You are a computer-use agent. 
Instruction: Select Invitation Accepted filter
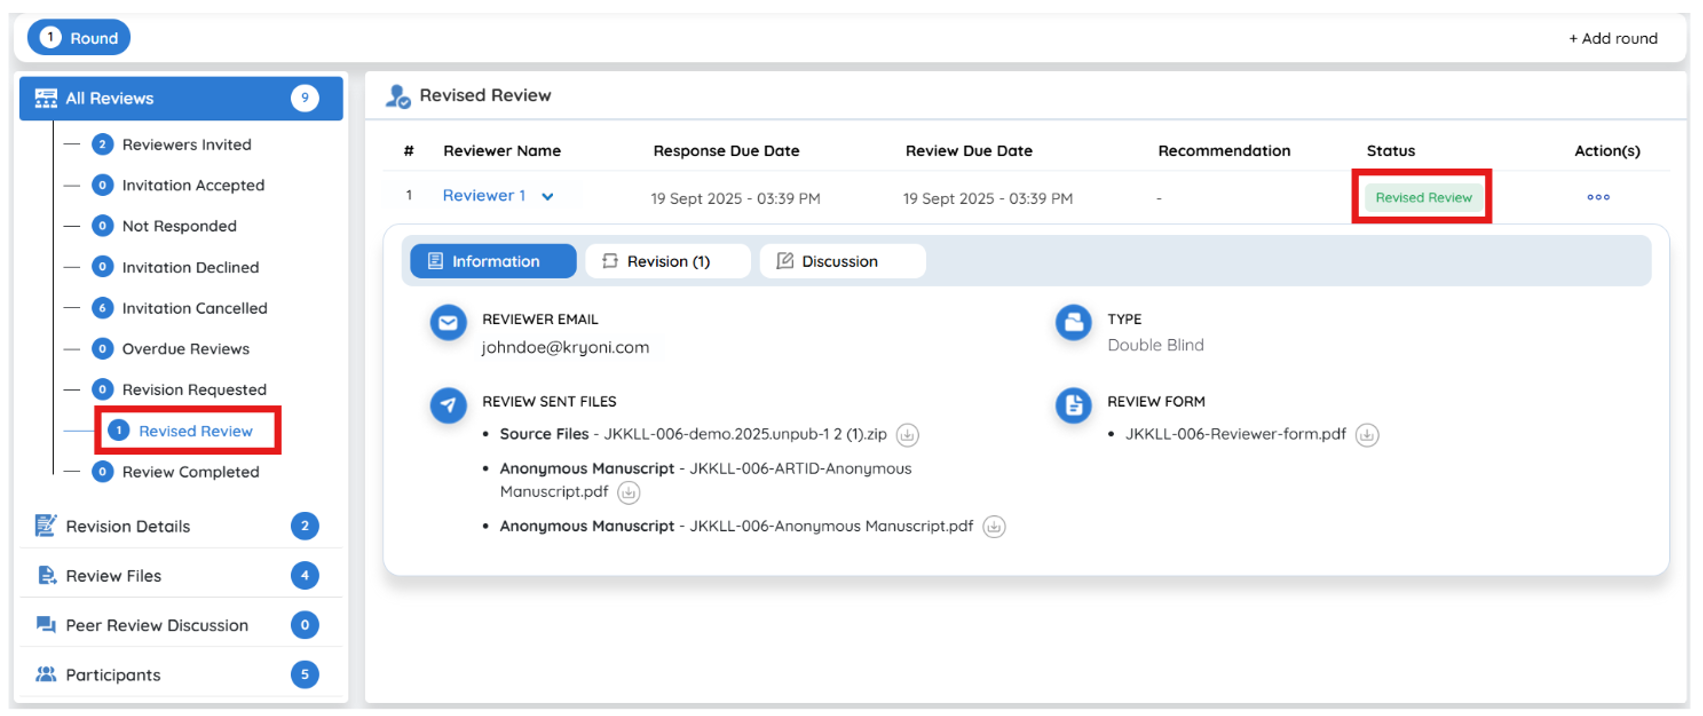tap(193, 185)
